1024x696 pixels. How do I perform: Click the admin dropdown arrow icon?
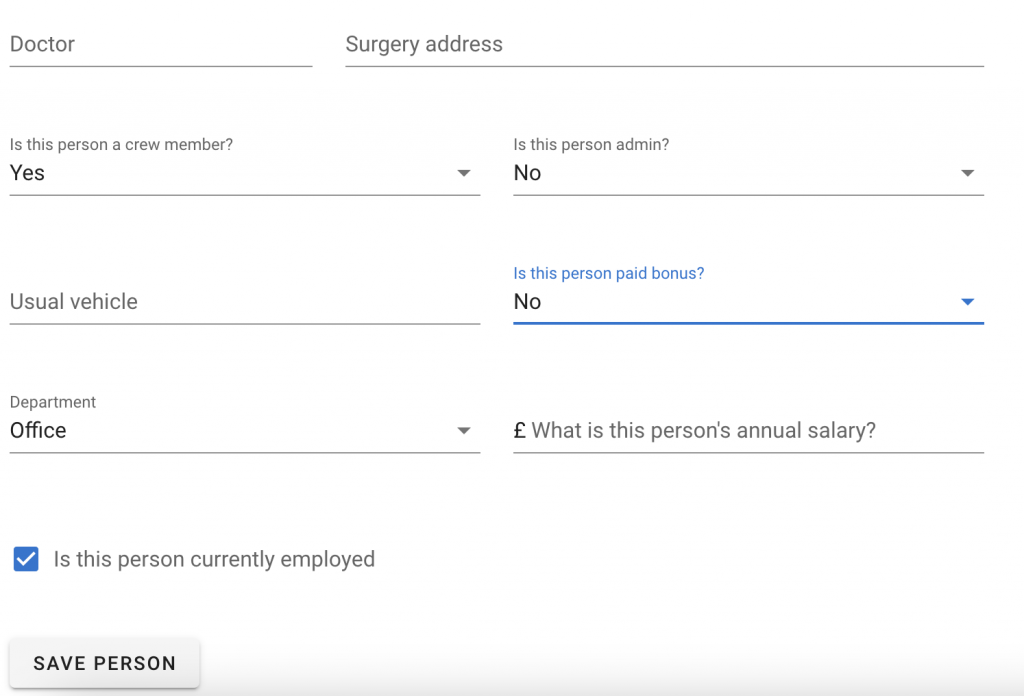point(967,174)
